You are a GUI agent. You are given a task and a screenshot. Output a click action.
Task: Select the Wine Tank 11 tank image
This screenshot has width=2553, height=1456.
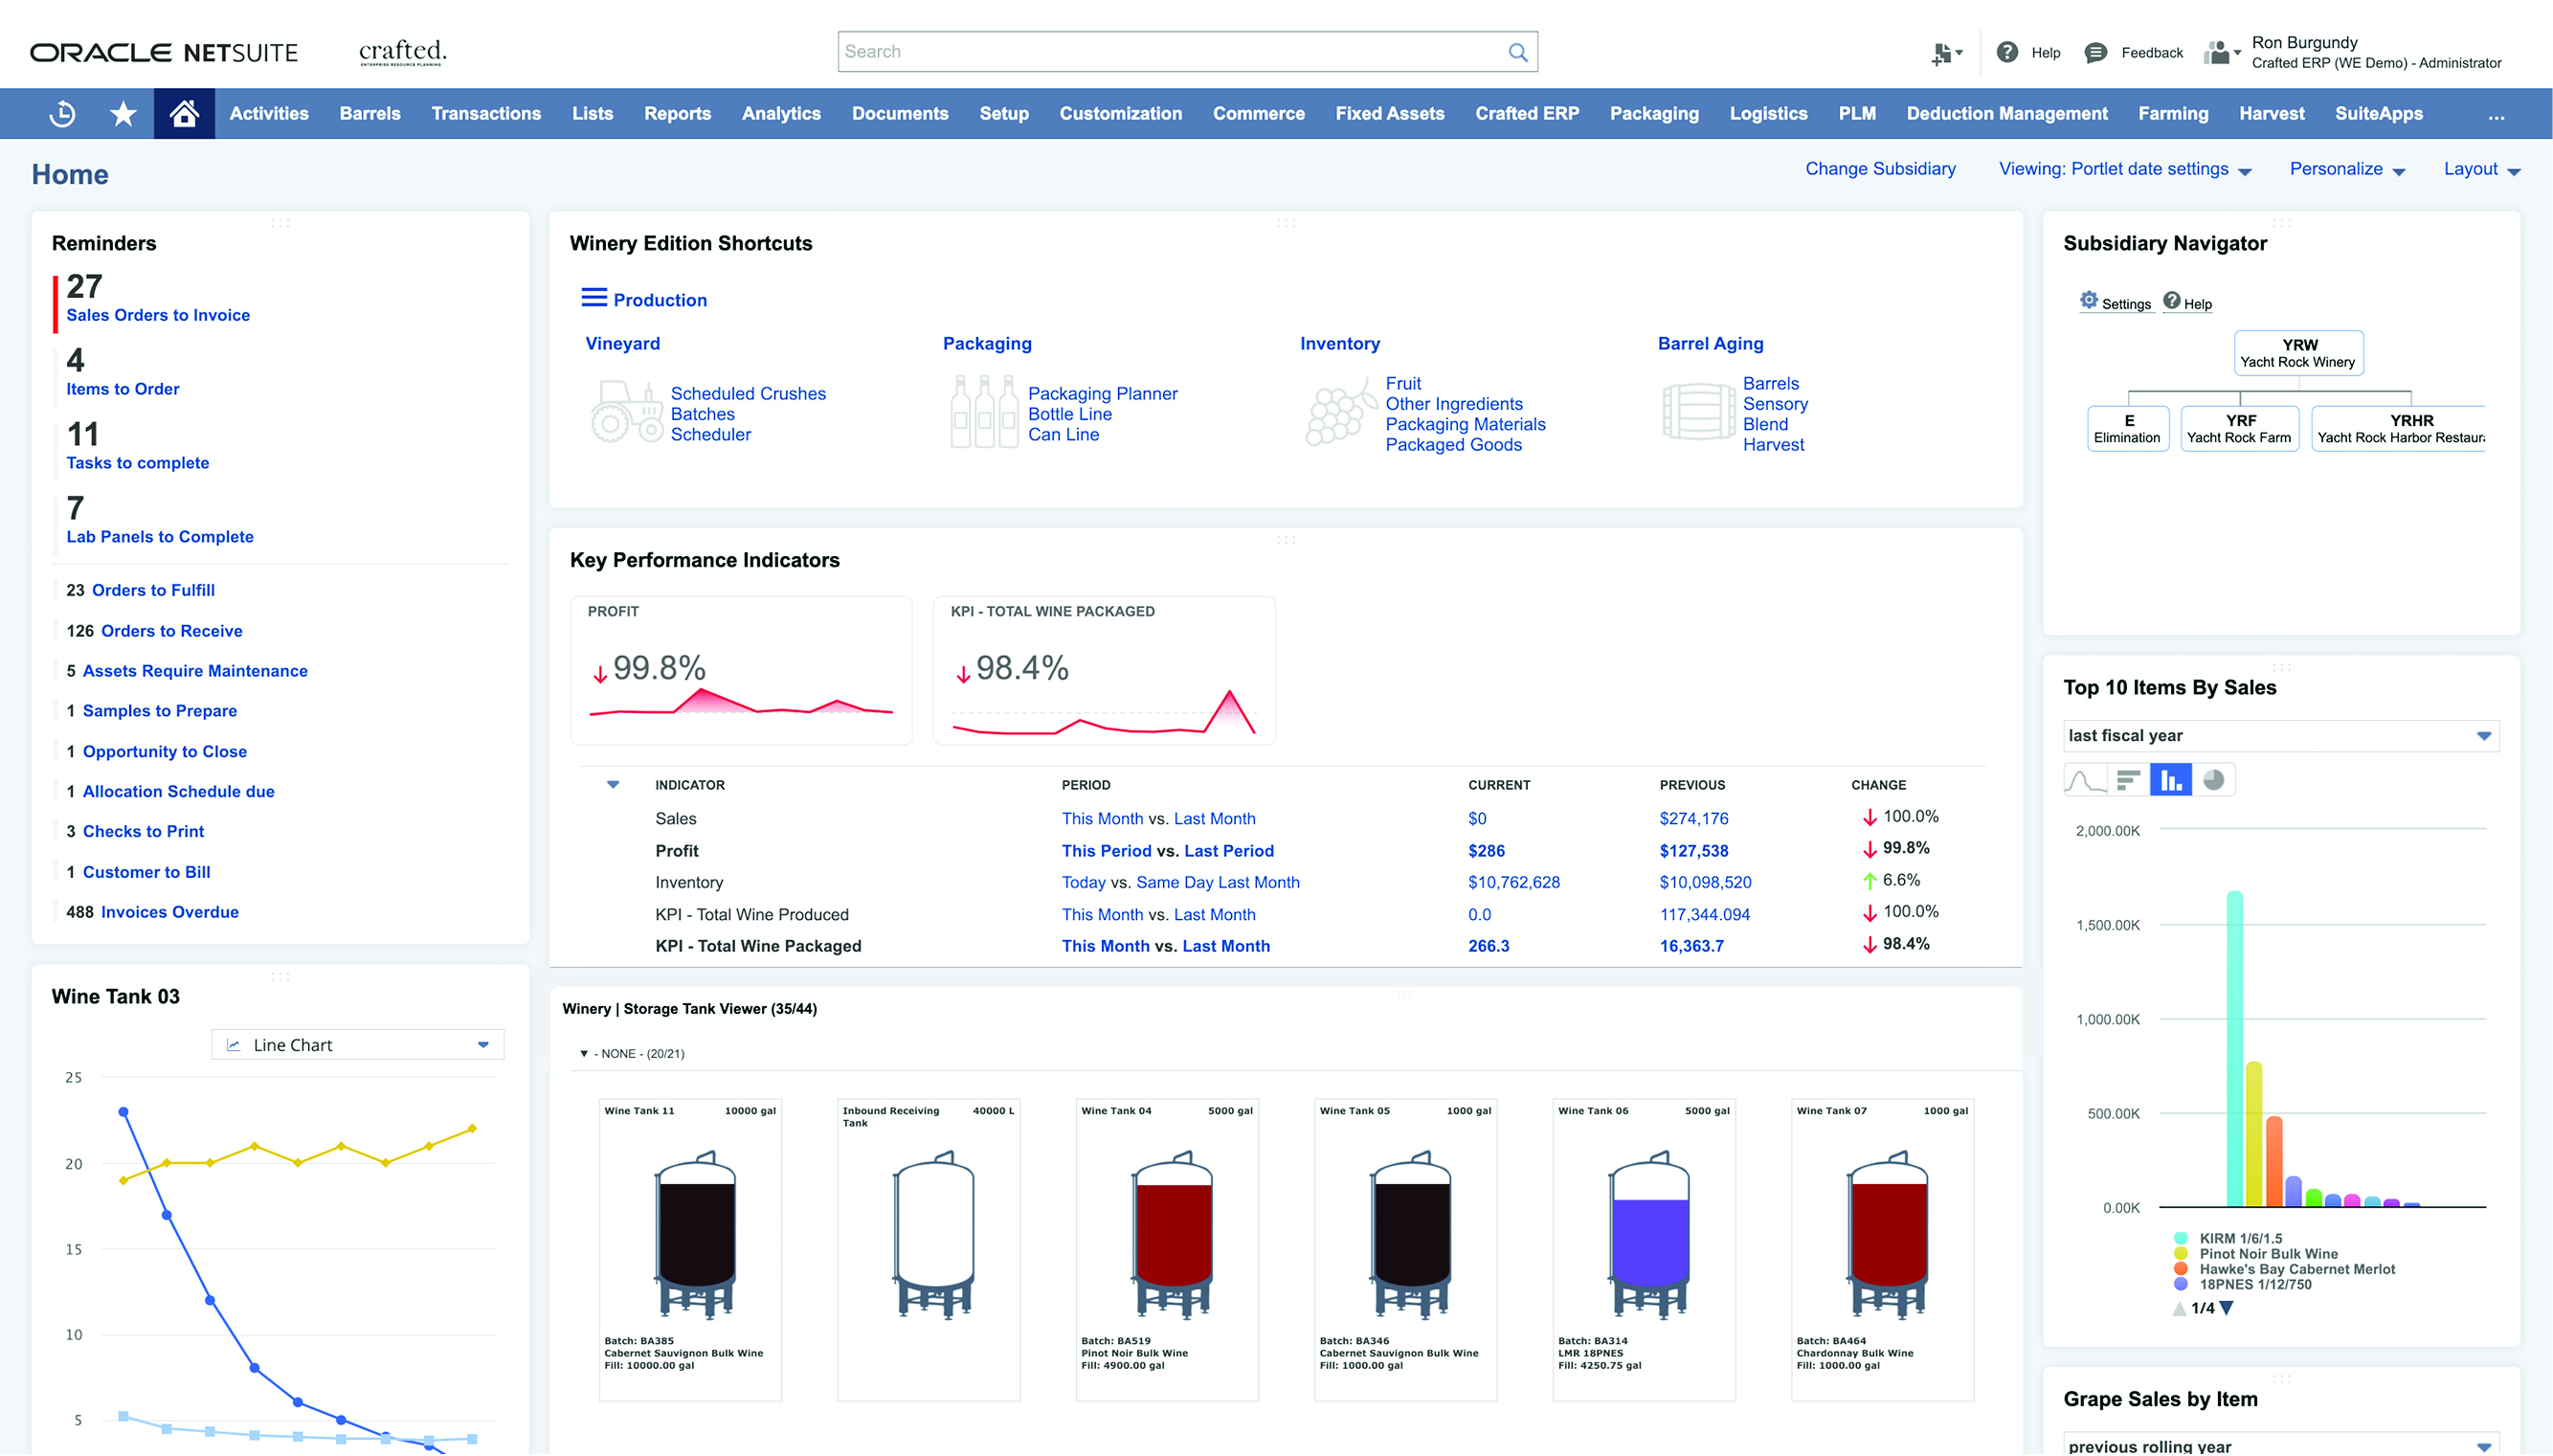click(x=696, y=1235)
